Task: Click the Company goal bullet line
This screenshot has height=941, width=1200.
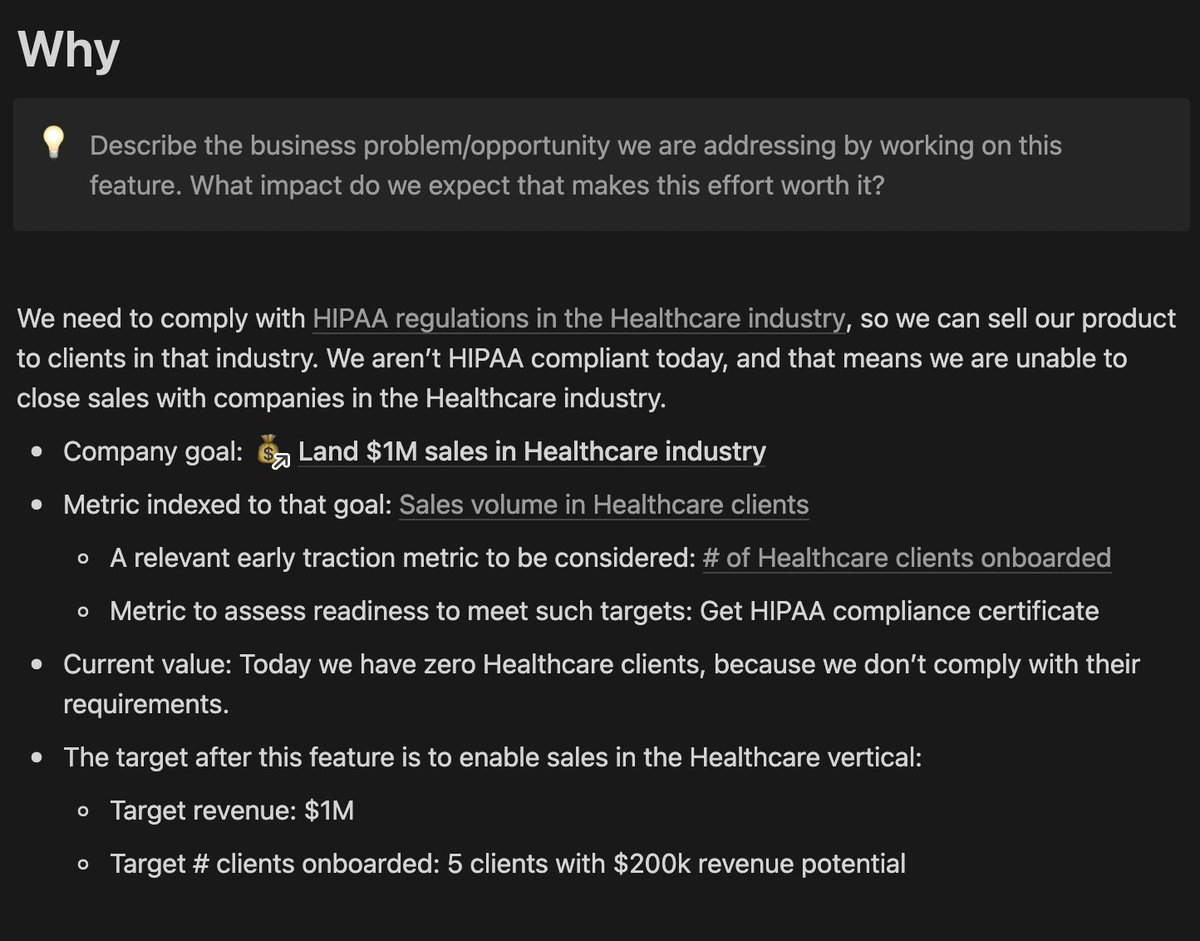Action: coord(415,452)
